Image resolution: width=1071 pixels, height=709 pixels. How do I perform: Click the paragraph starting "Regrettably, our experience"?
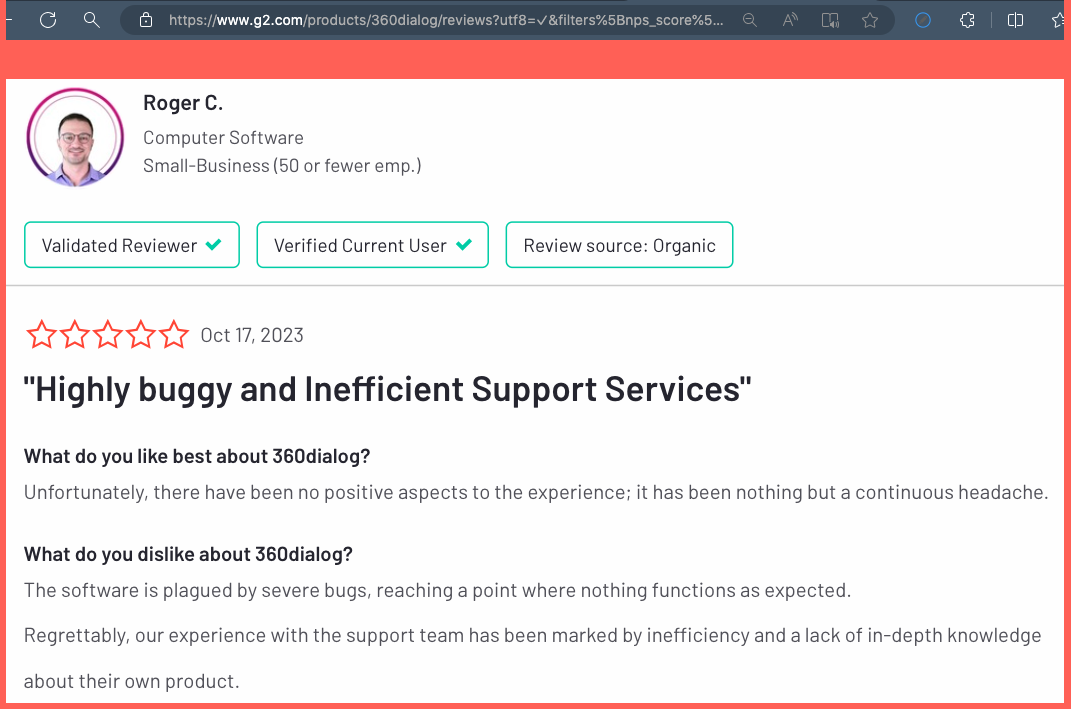(x=533, y=658)
